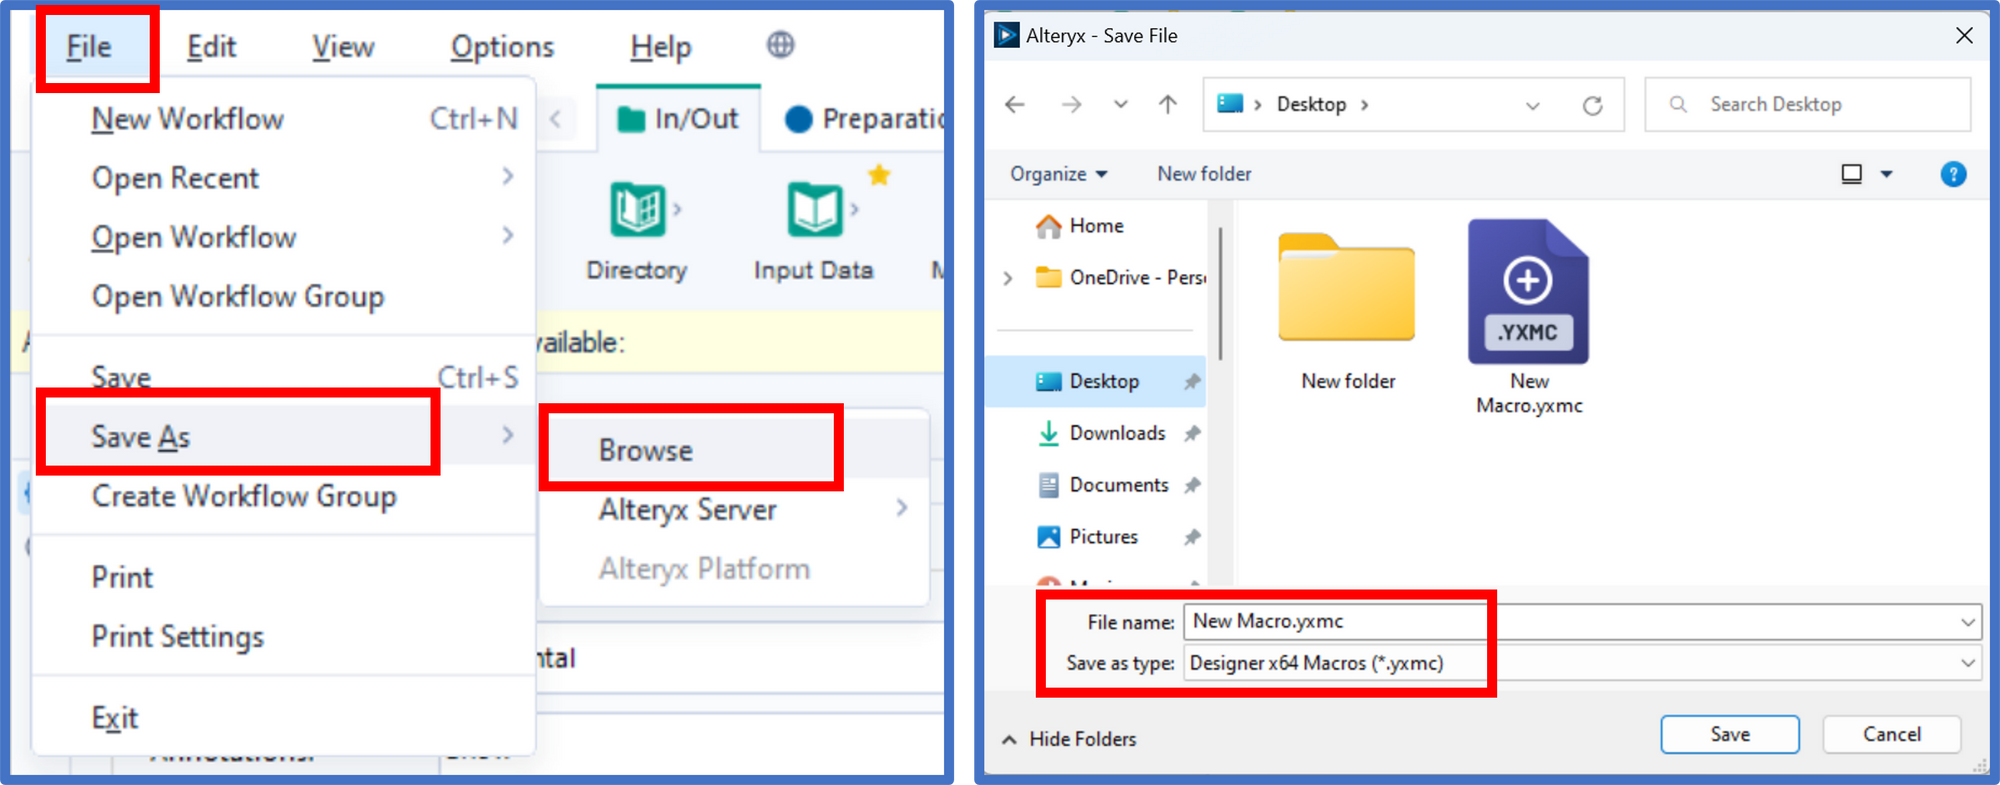Expand the path chevron after Desktop

tap(1365, 105)
